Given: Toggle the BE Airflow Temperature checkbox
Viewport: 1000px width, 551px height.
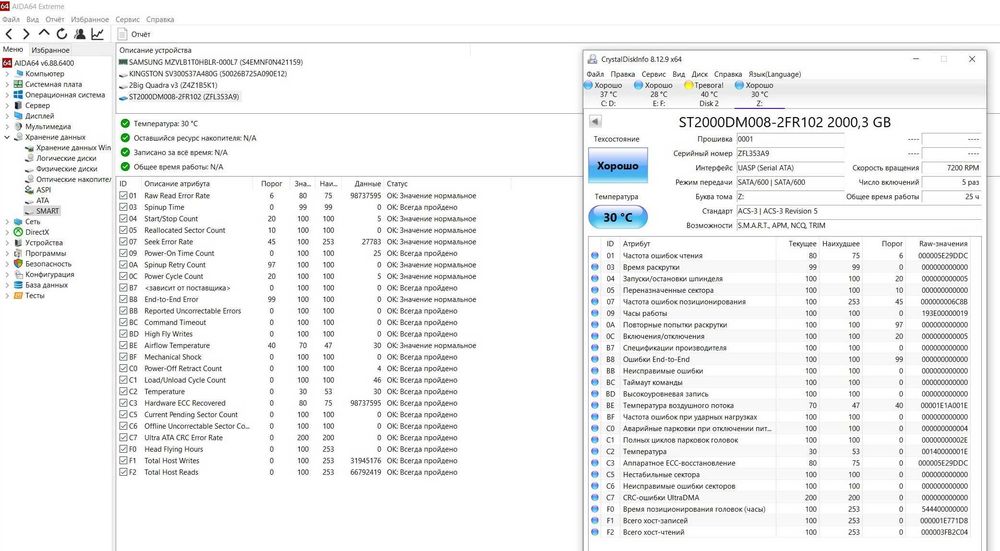Looking at the screenshot, I should coord(124,346).
